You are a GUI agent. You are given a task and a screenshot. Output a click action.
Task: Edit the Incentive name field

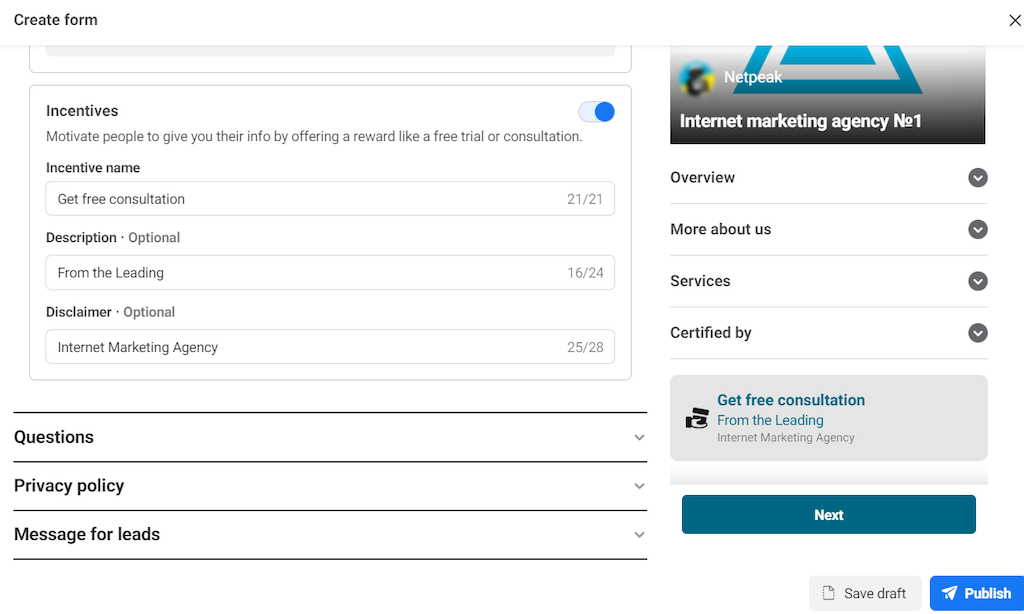tap(330, 199)
